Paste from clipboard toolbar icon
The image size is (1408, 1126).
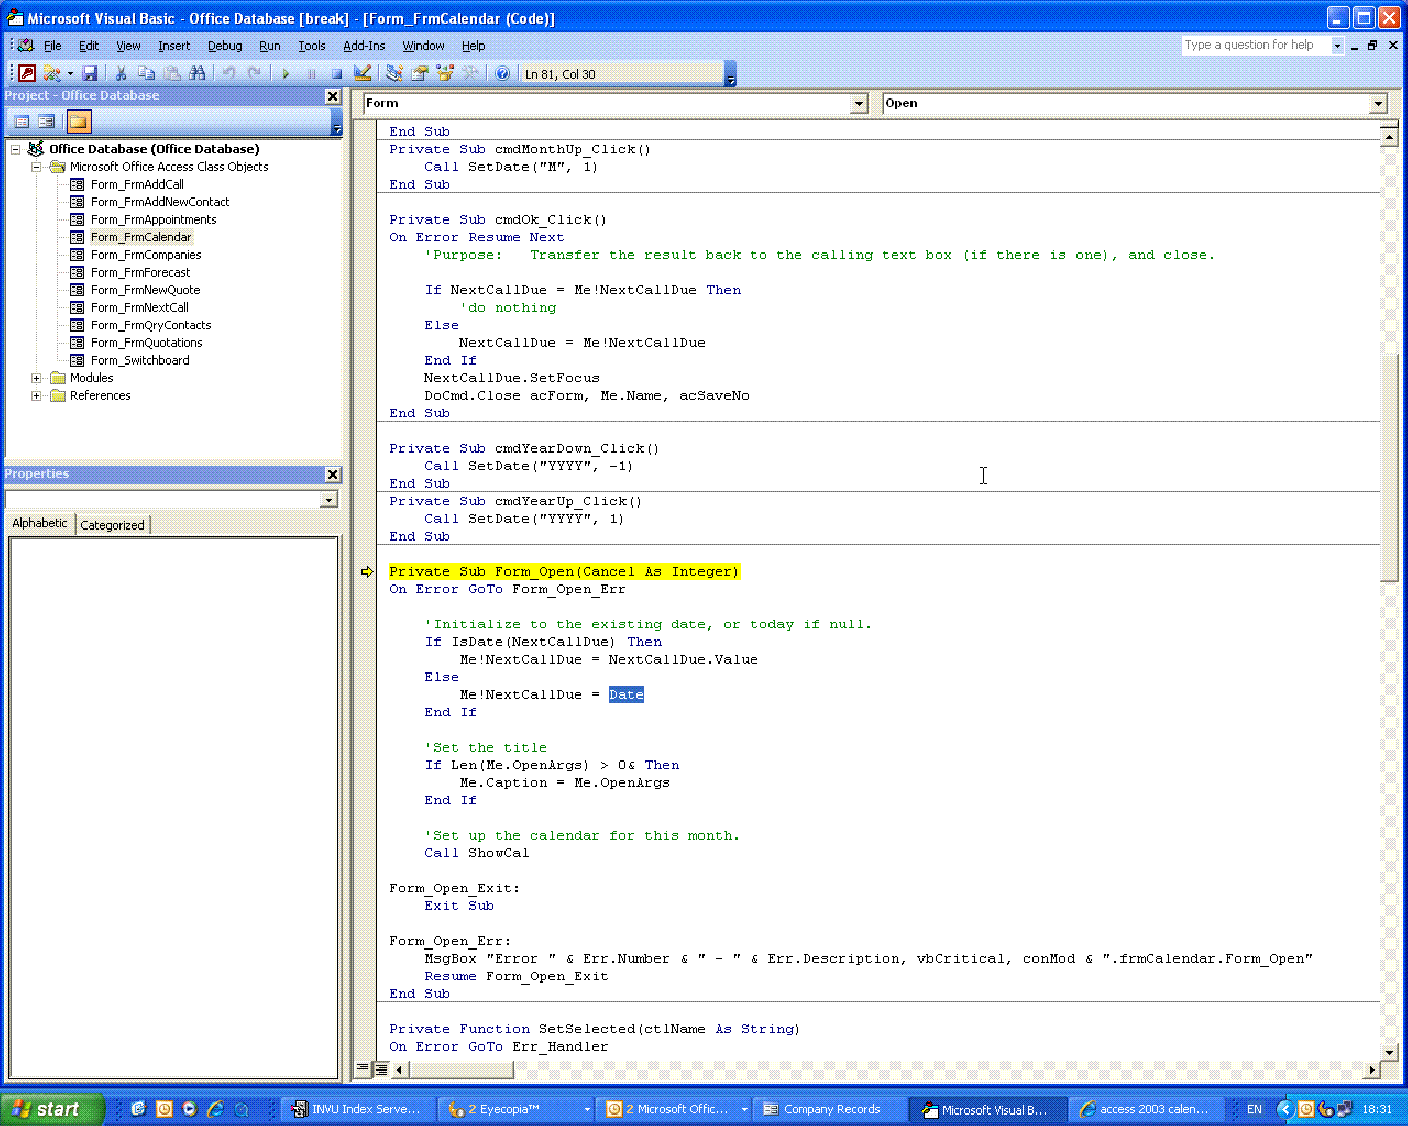click(172, 73)
